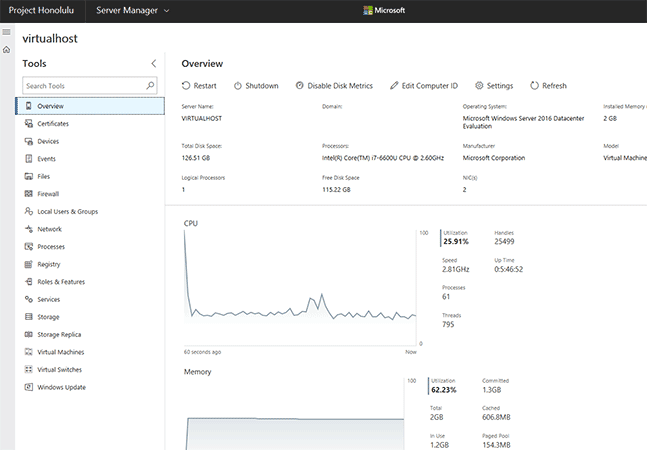The width and height of the screenshot is (647, 450).
Task: Click the Devices icon
Action: point(28,141)
